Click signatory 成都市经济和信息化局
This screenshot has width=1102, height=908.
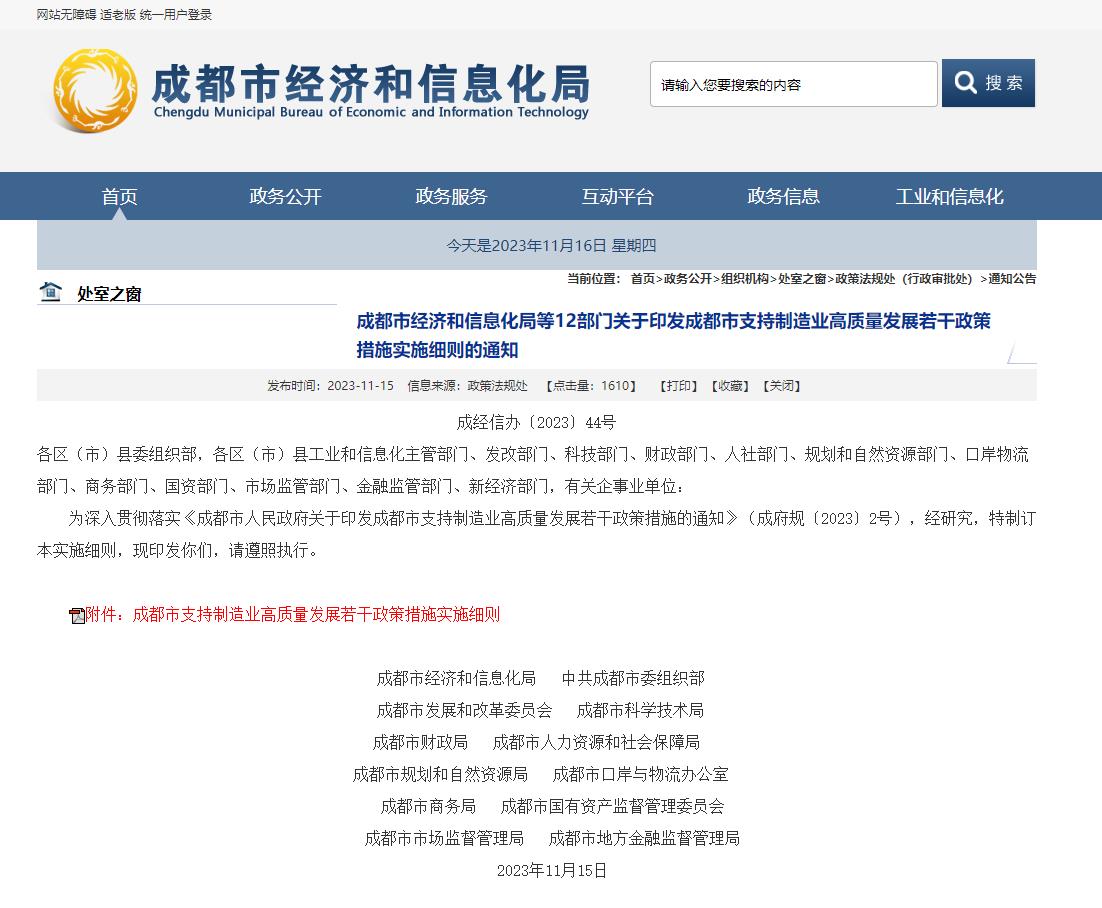pyautogui.click(x=456, y=678)
